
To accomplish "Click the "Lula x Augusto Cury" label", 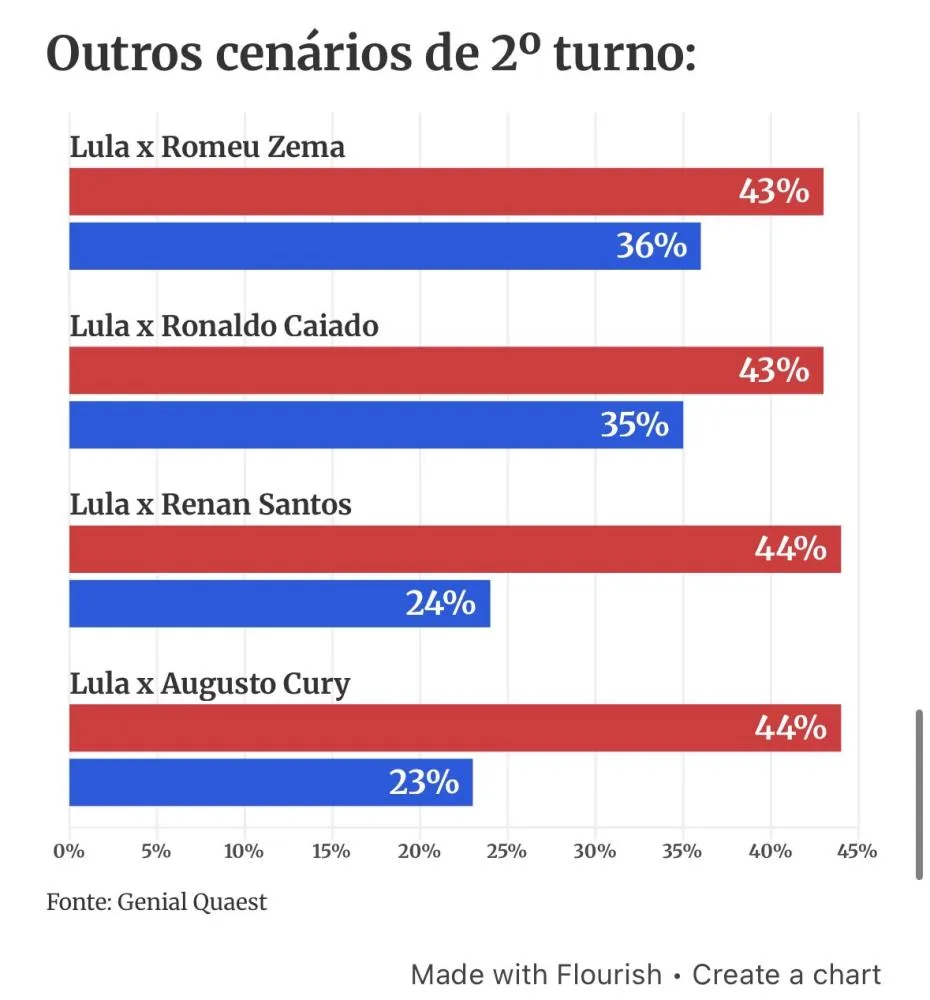I will click(x=210, y=684).
